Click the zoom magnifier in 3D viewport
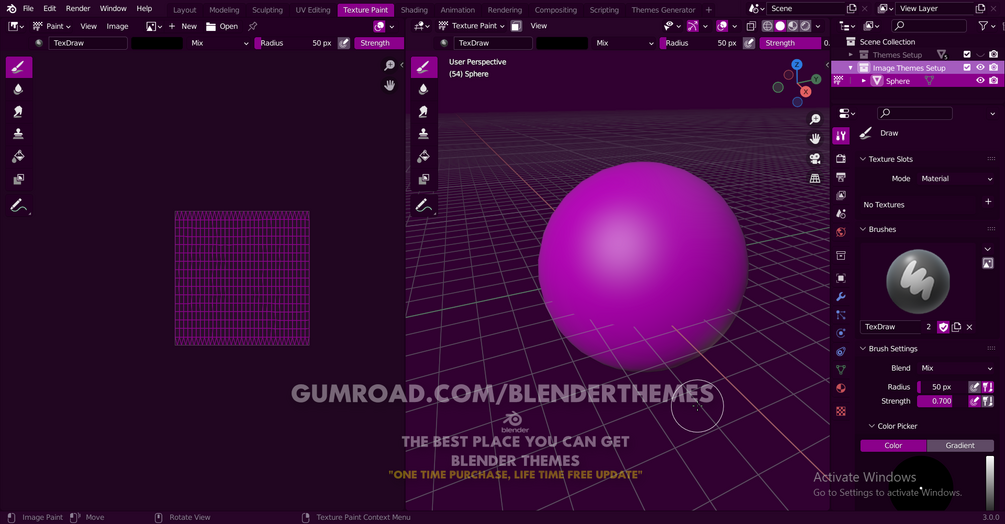Viewport: 1005px width, 524px height. (815, 120)
